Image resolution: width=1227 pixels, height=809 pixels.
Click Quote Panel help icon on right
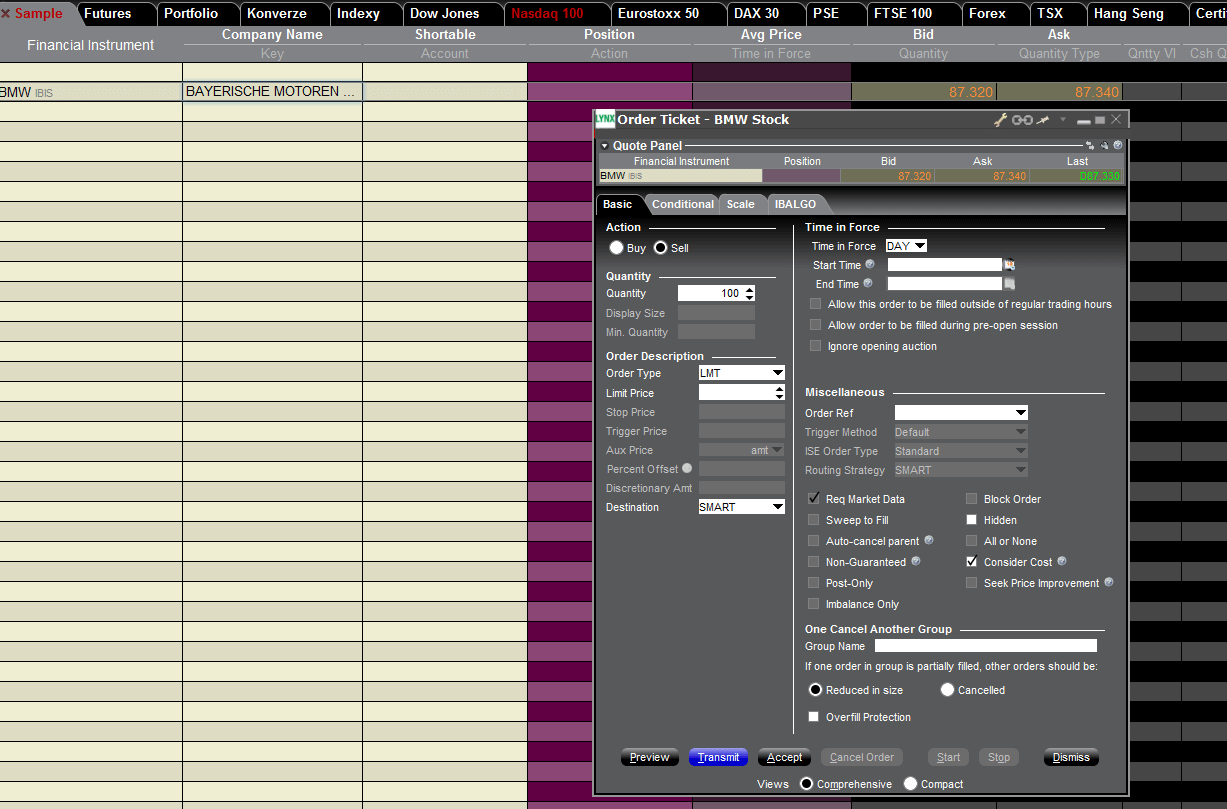pyautogui.click(x=1118, y=146)
